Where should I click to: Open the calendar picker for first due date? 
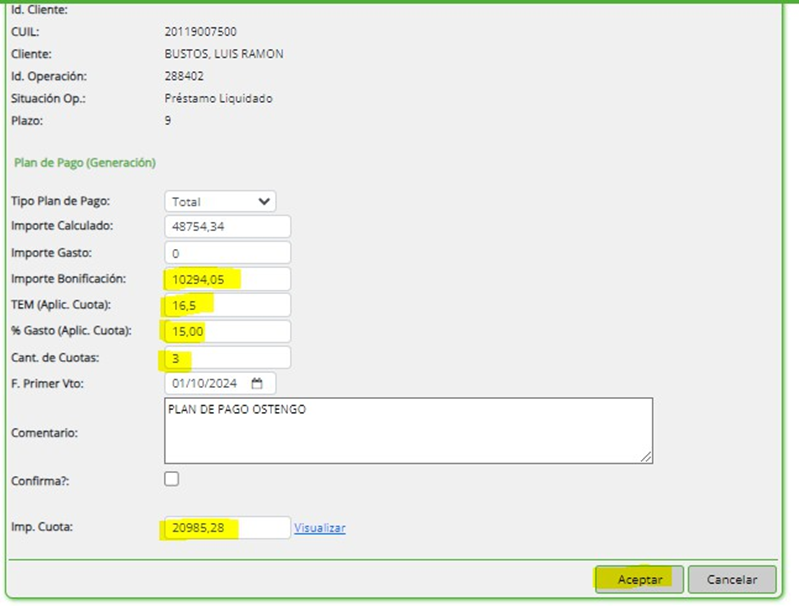click(257, 383)
